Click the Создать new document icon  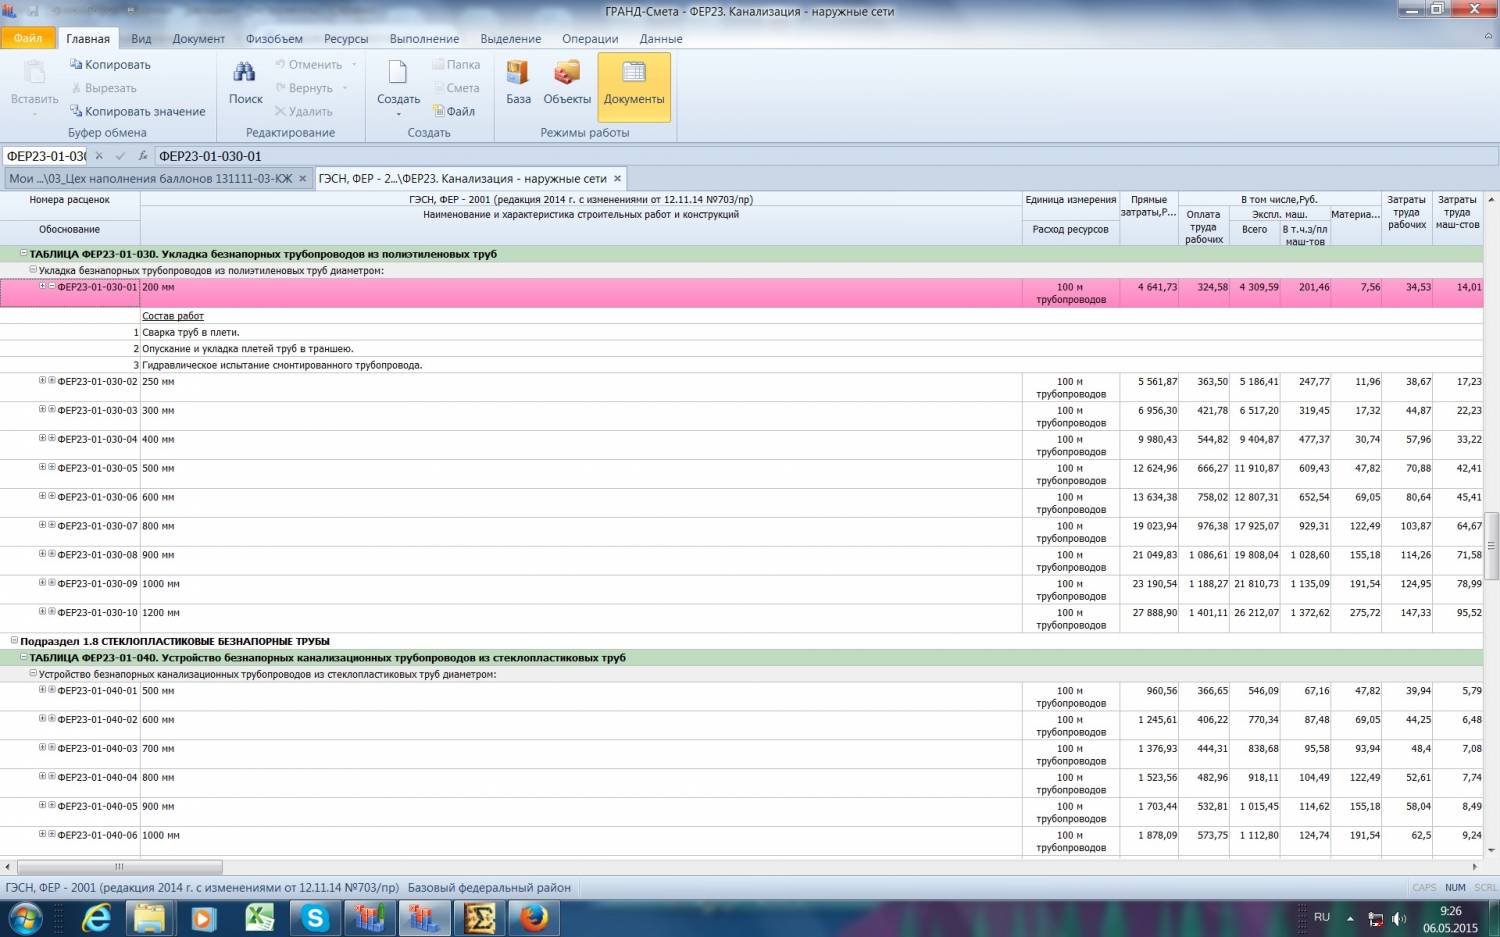(398, 74)
